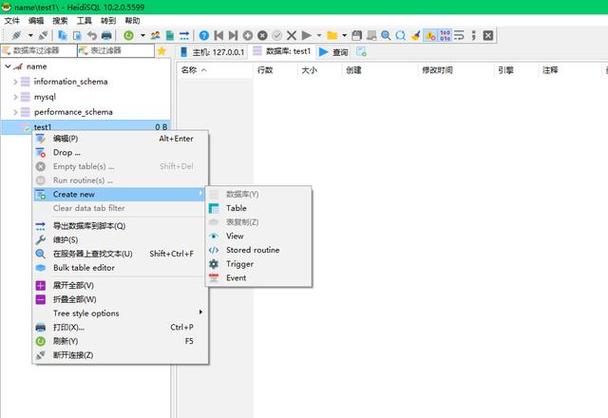Viewport: 608px width, 418px height.
Task: Open the refresh icon dropdown arrow
Action: point(143,36)
